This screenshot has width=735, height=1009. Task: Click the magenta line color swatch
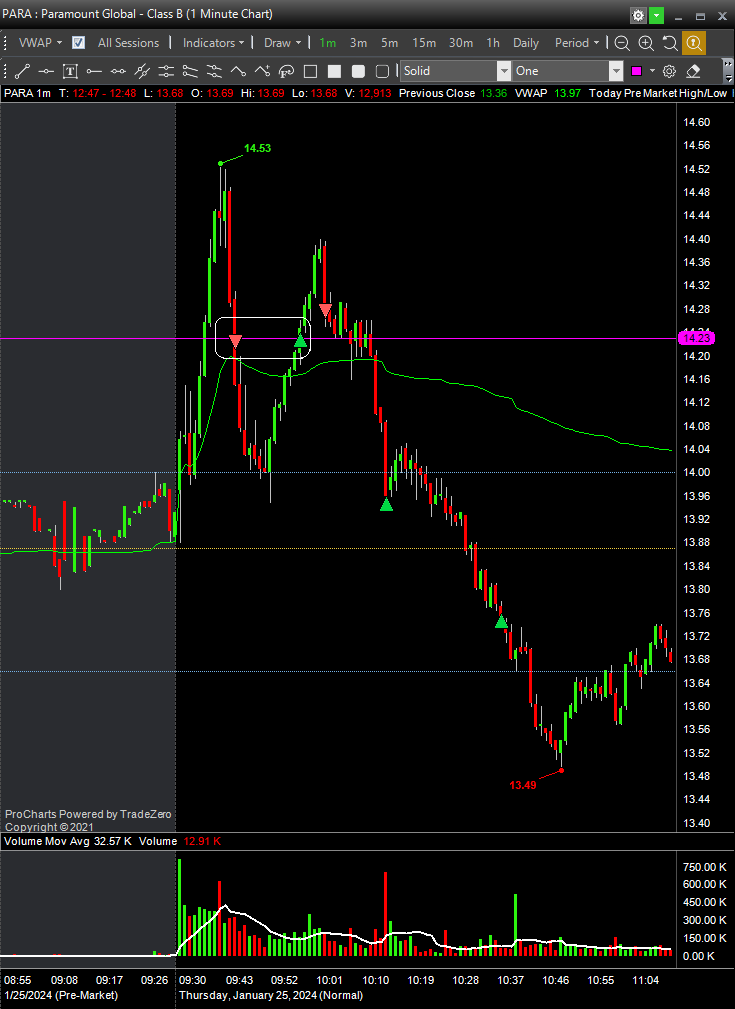[637, 71]
